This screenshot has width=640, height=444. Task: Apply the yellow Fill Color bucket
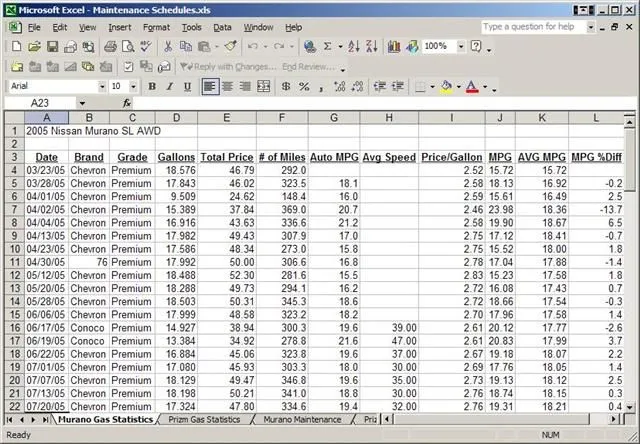[447, 87]
